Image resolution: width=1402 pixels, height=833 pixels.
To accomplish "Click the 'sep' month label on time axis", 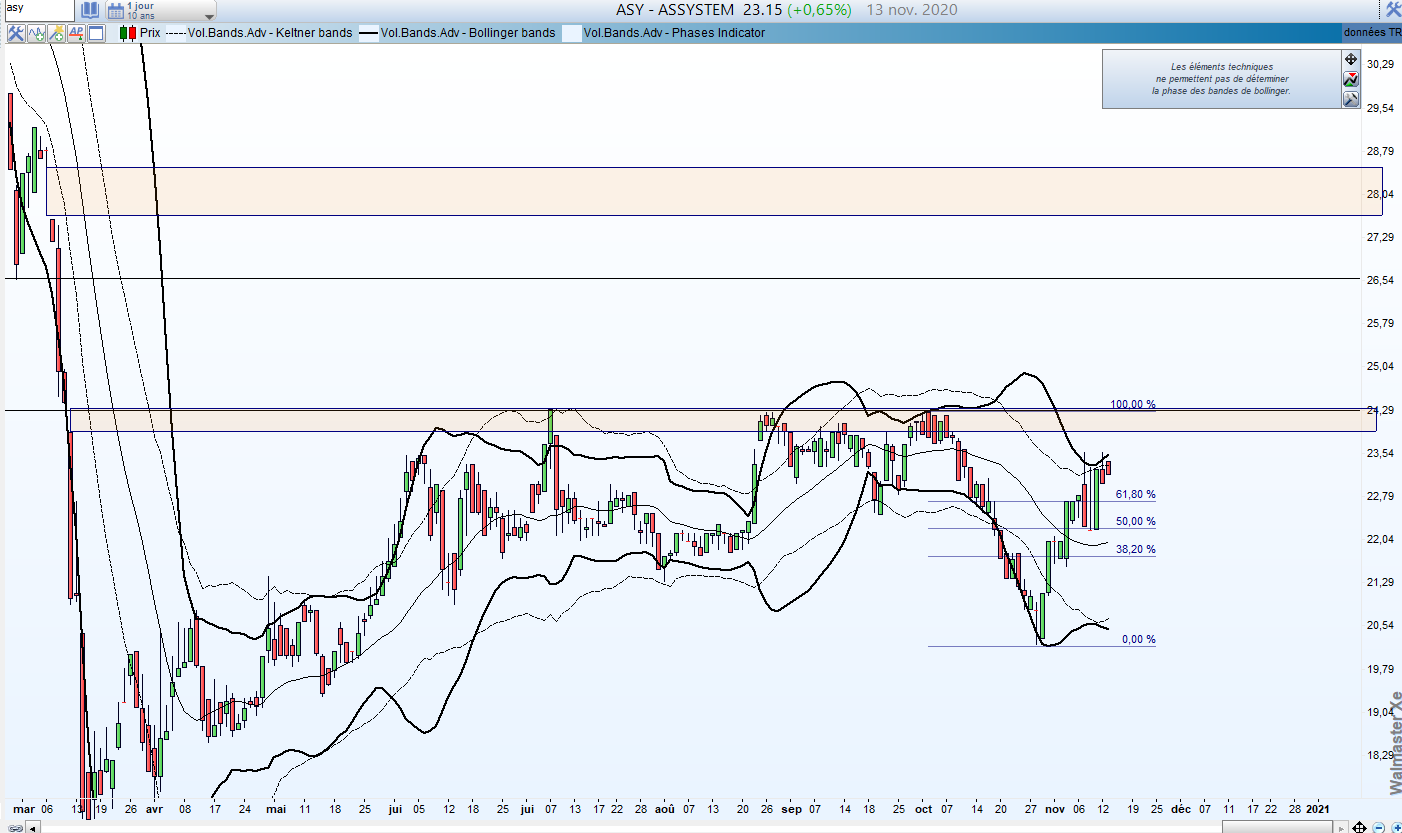I will coord(792,808).
